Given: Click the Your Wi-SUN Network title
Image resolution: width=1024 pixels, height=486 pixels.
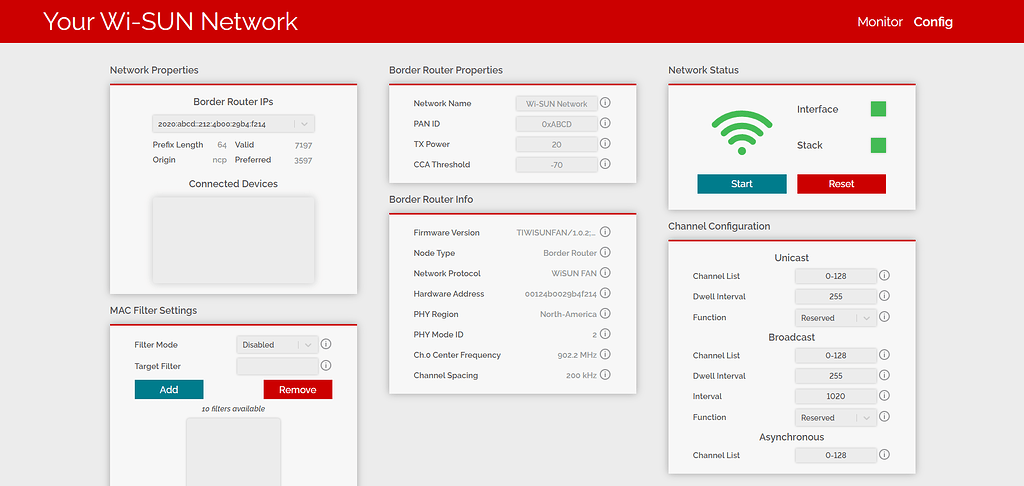Looking at the screenshot, I should (x=170, y=22).
